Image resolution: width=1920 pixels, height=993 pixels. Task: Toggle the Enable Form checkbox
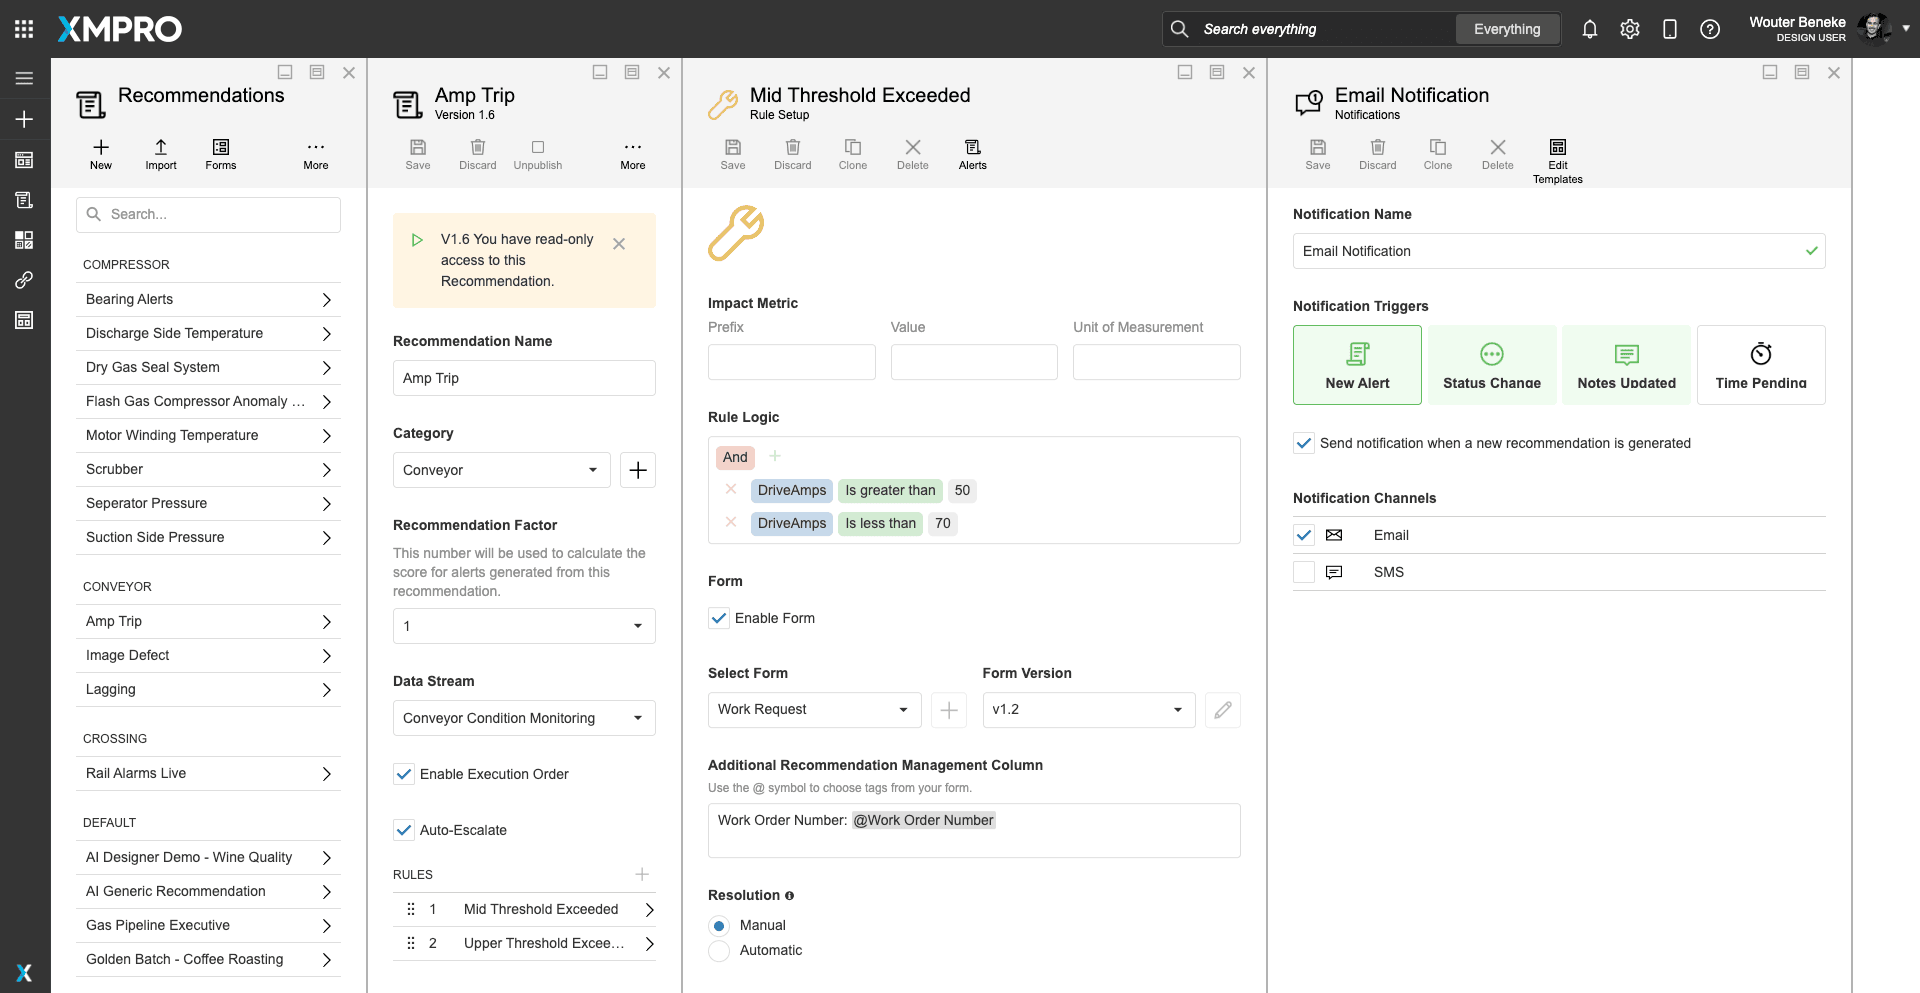pos(719,618)
